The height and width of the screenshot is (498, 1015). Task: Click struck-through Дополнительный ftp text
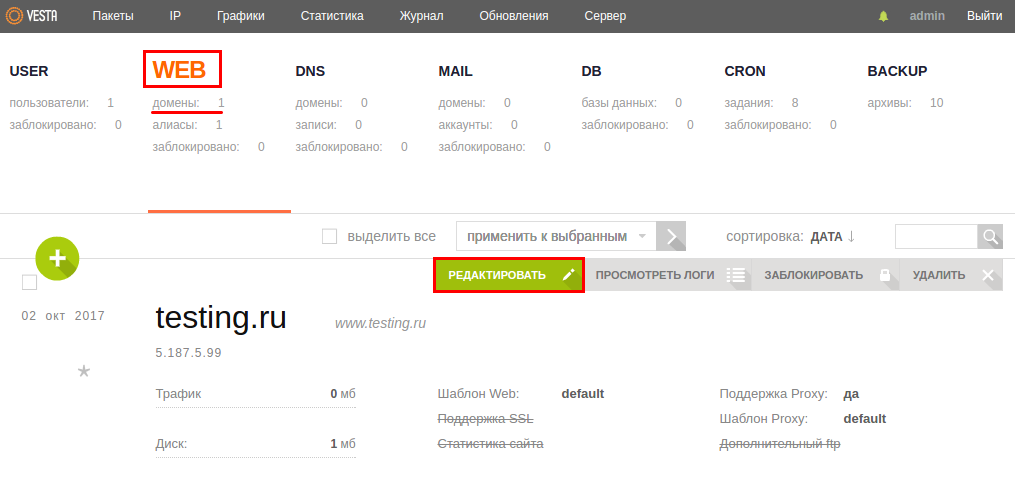780,444
